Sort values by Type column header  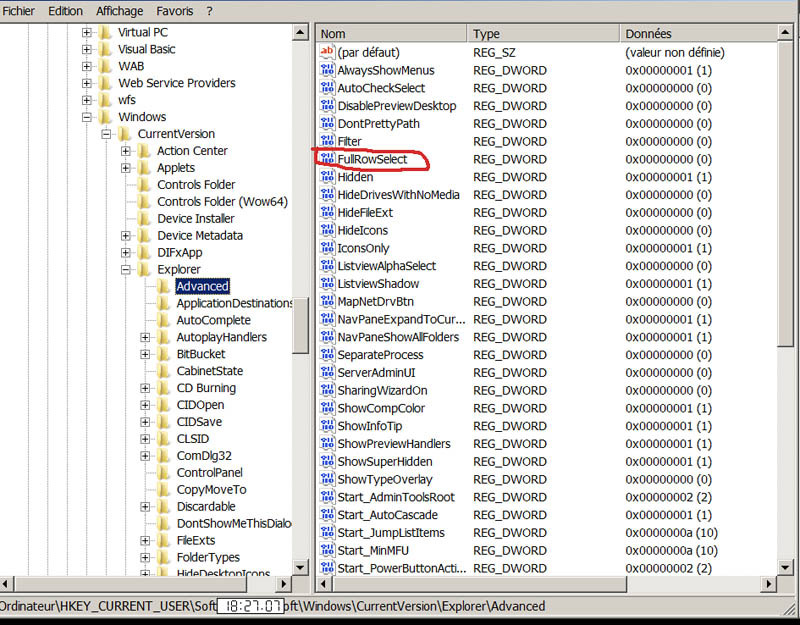coord(543,34)
